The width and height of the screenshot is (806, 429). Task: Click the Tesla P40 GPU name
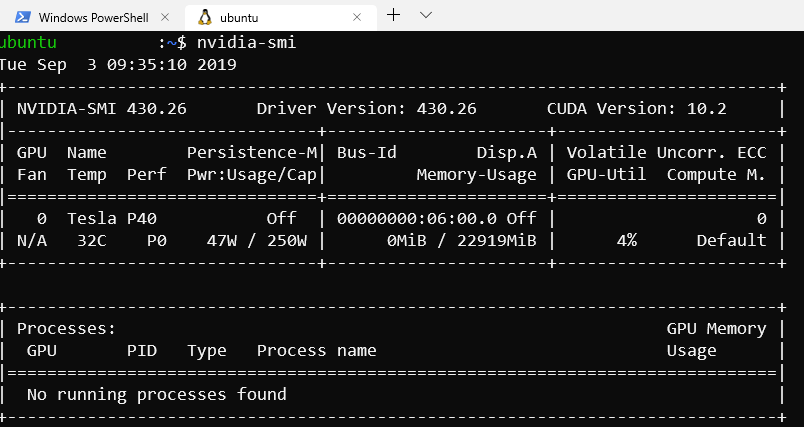111,218
